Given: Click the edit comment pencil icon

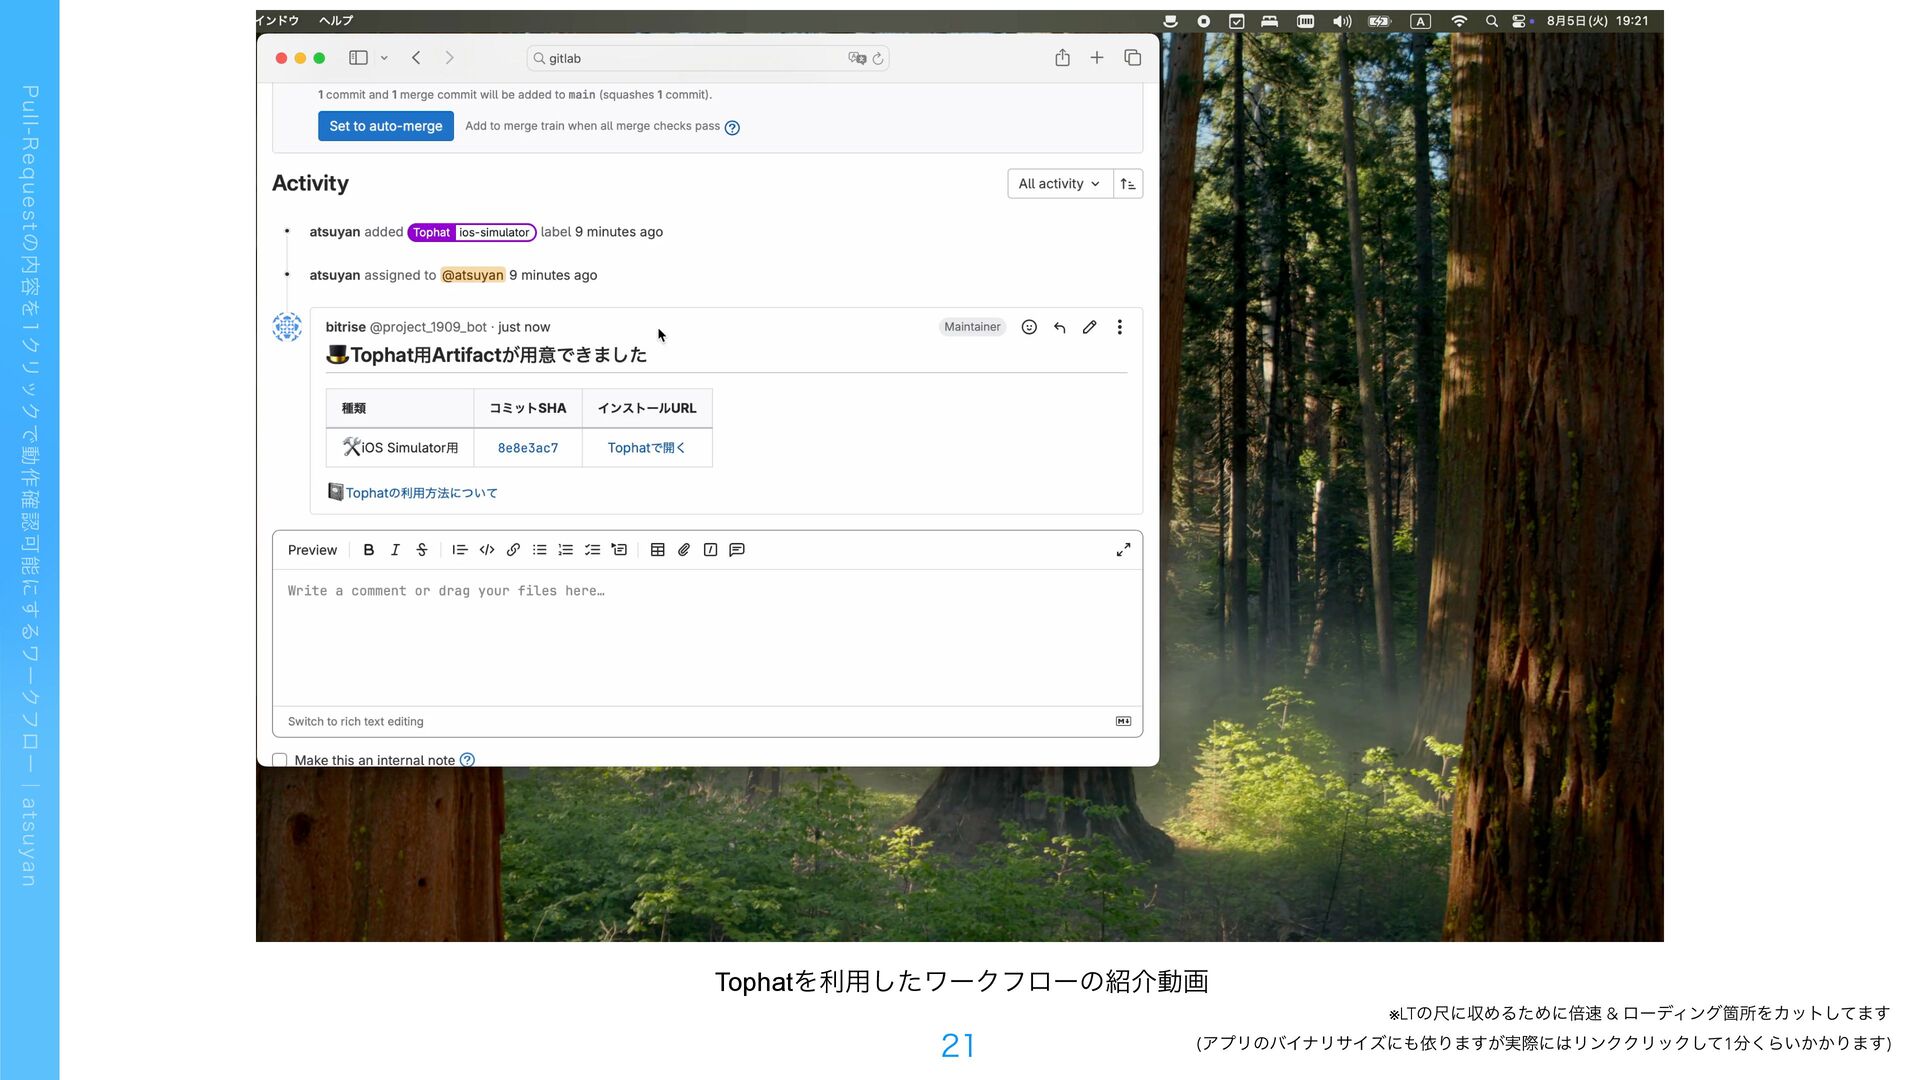Looking at the screenshot, I should (x=1089, y=327).
